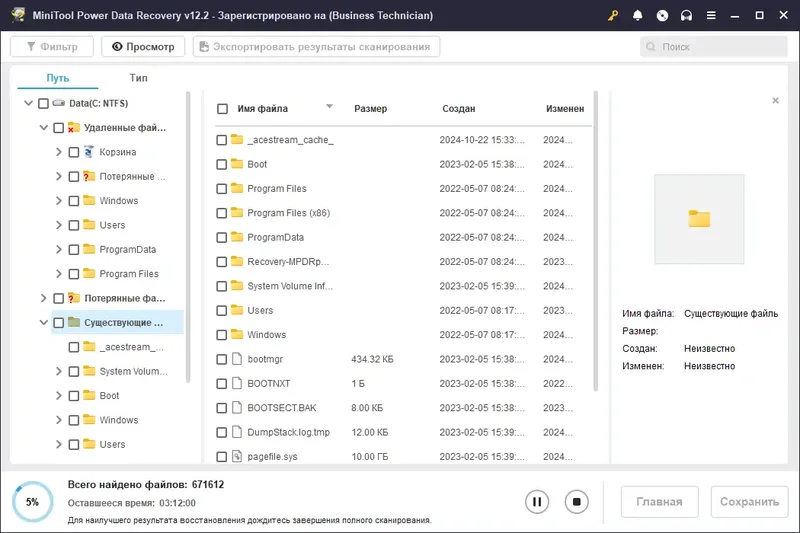The width and height of the screenshot is (800, 533).
Task: Expand the ProgramData tree node
Action: point(59,249)
